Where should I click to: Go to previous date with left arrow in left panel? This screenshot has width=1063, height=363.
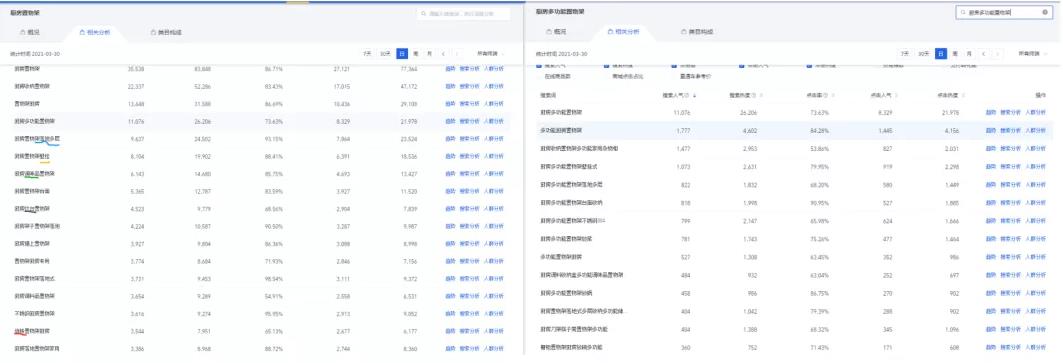point(443,53)
